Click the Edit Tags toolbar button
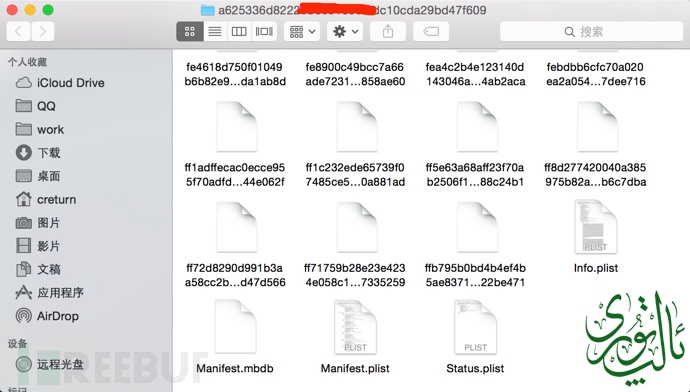The image size is (690, 392). pyautogui.click(x=431, y=32)
